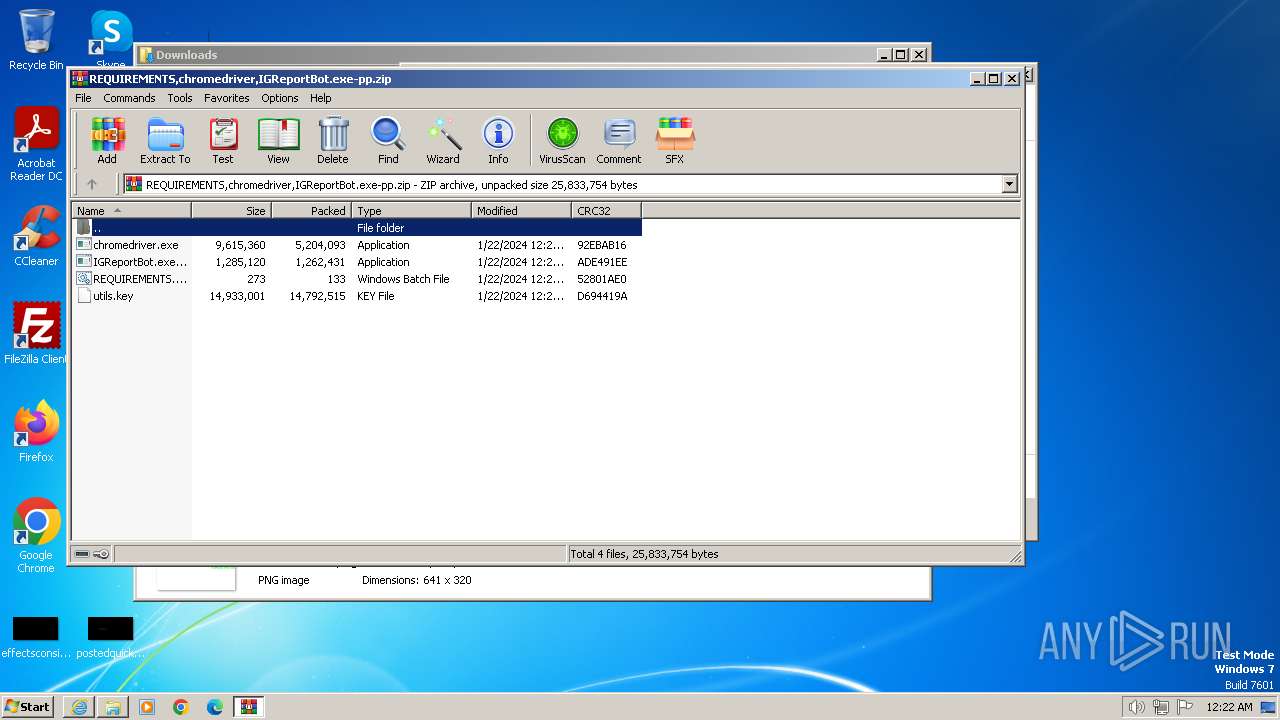Open Recycle Bin desktop icon
This screenshot has width=1280, height=720.
(x=36, y=40)
